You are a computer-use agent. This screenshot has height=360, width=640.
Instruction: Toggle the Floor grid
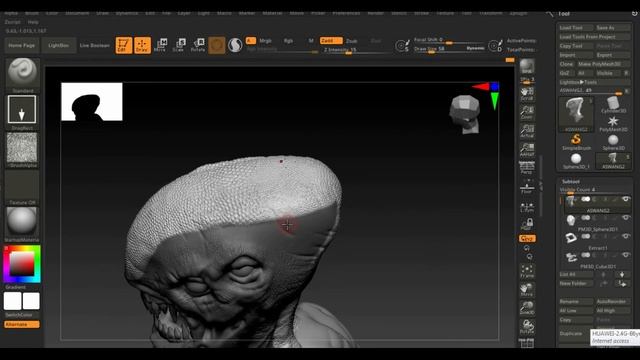tap(527, 187)
